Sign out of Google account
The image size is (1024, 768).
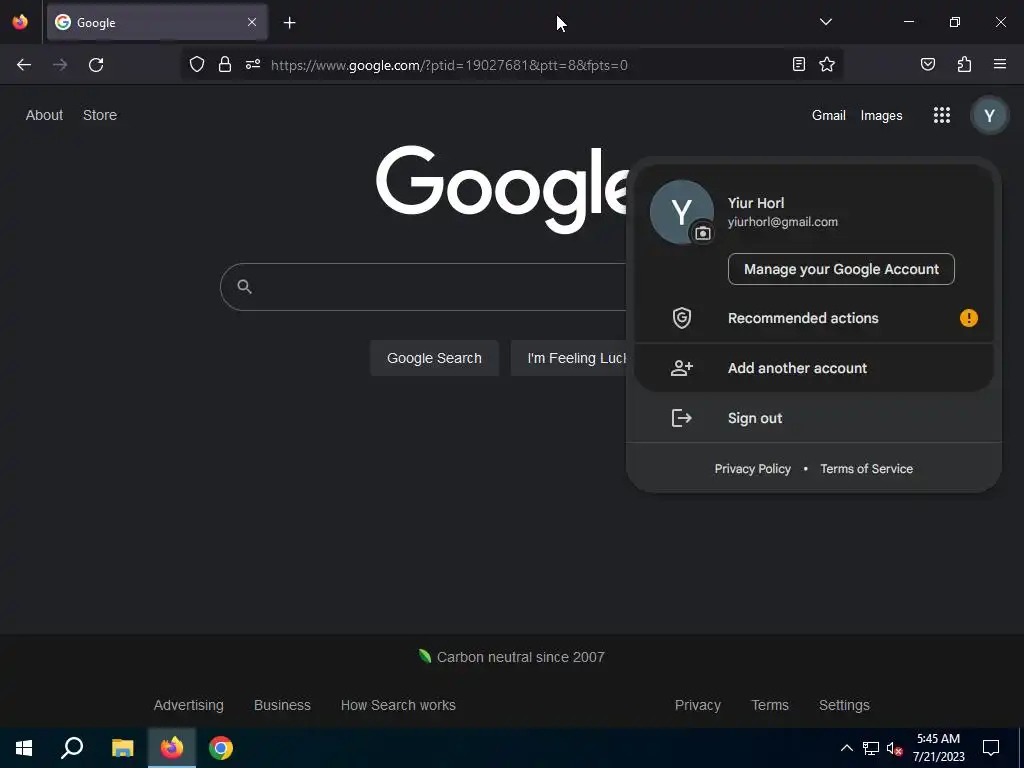pyautogui.click(x=814, y=418)
